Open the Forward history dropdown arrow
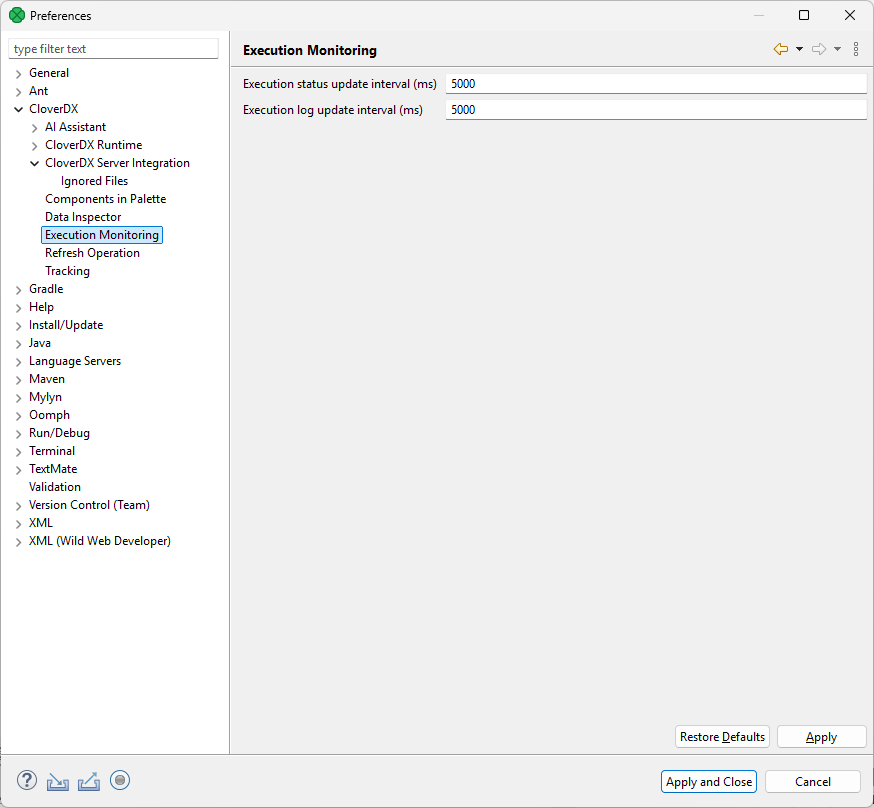 click(x=837, y=49)
